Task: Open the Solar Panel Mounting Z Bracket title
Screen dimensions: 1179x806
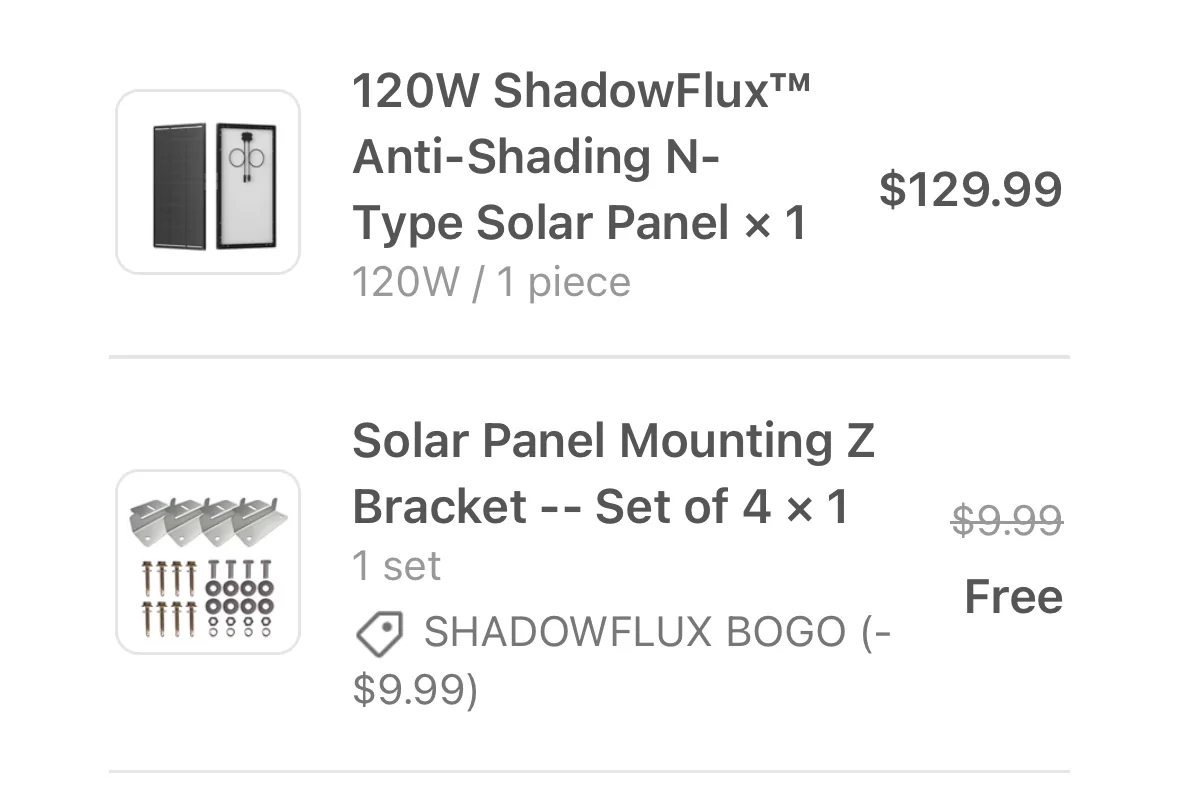Action: [613, 441]
